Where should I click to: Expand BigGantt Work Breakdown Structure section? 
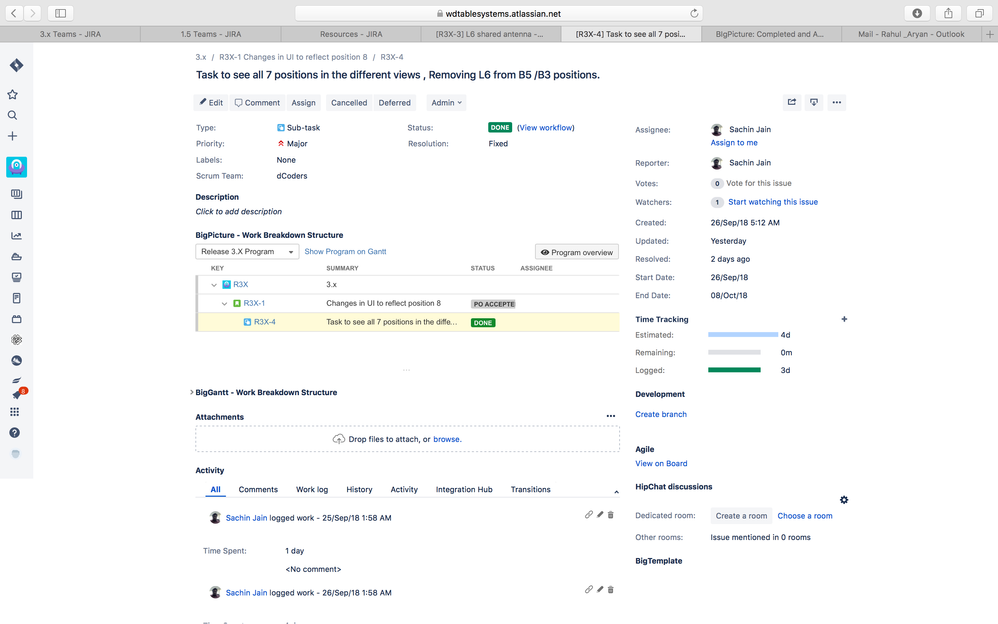tap(192, 392)
